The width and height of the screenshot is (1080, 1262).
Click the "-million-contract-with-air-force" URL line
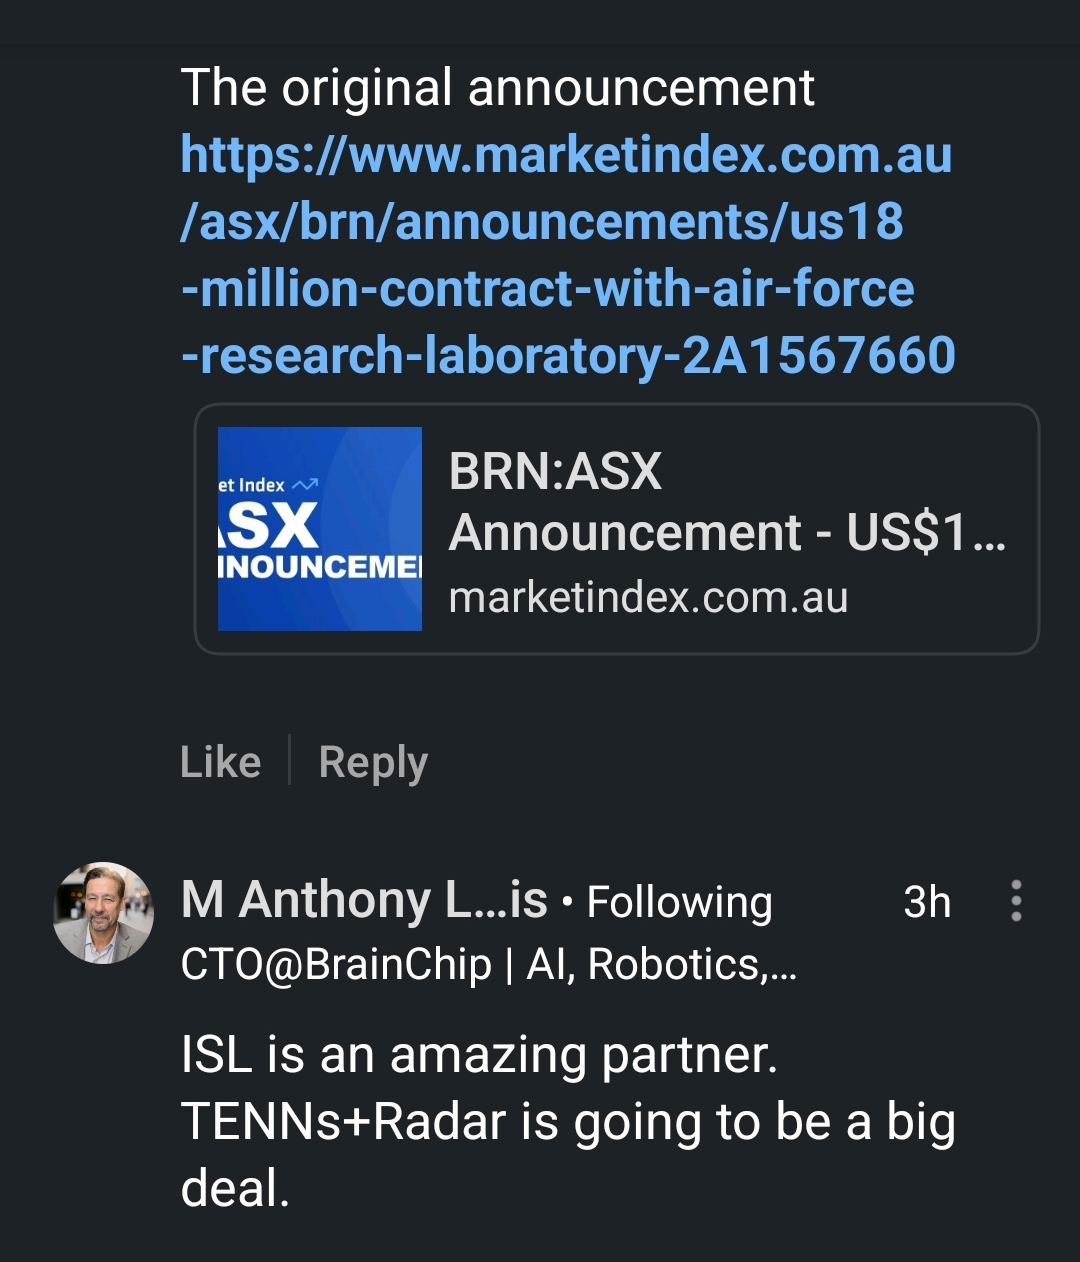click(x=547, y=289)
